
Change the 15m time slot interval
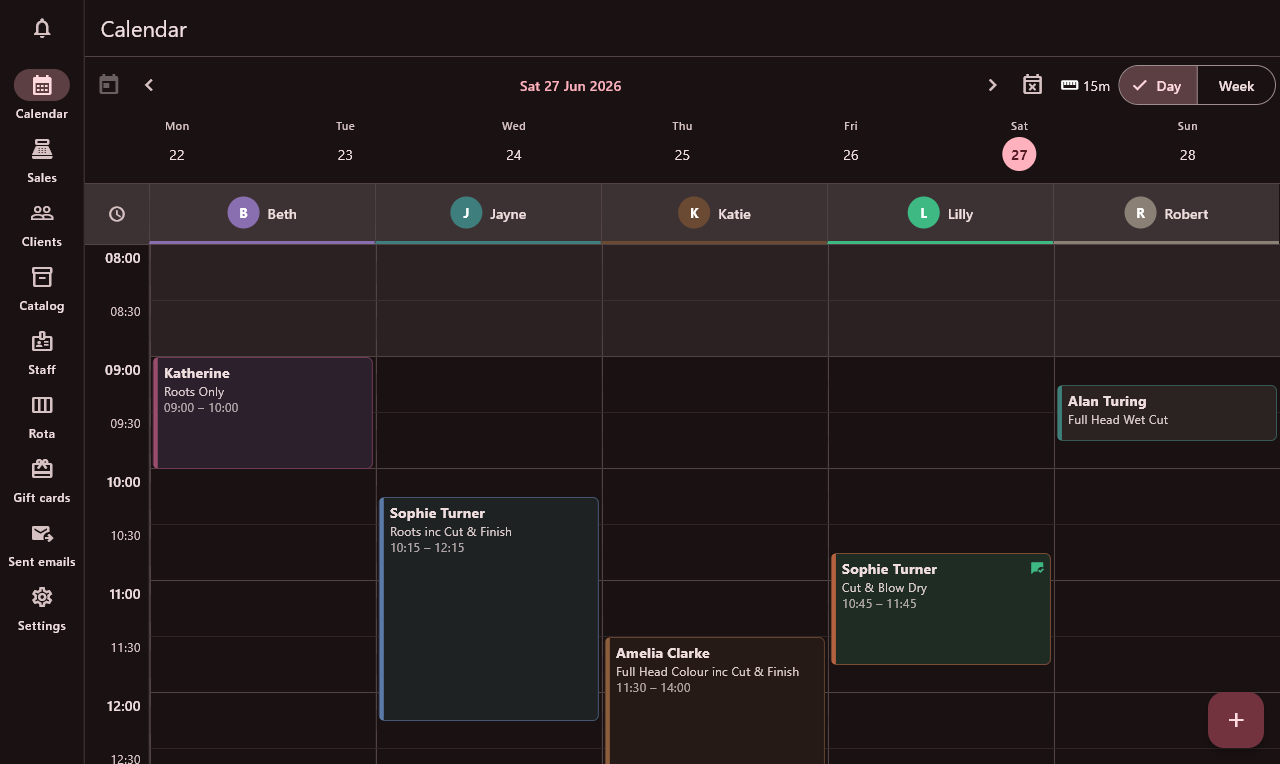point(1085,86)
